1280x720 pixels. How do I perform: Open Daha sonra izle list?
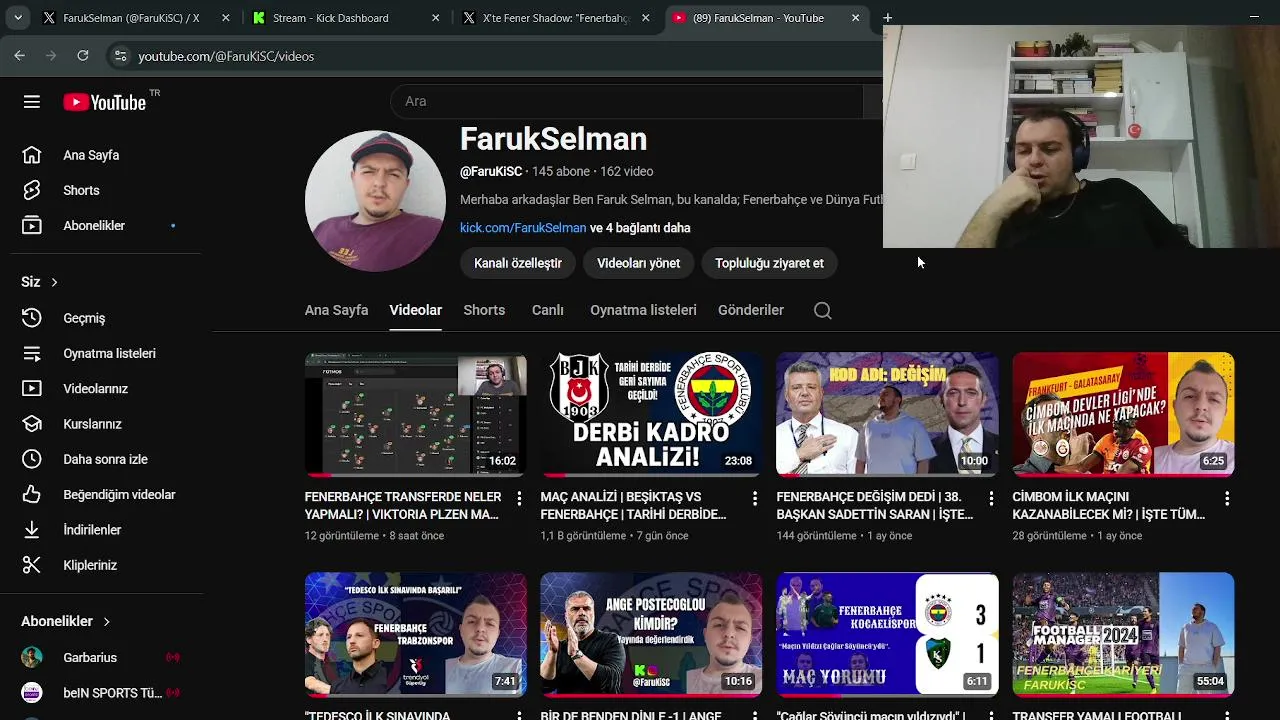point(106,459)
